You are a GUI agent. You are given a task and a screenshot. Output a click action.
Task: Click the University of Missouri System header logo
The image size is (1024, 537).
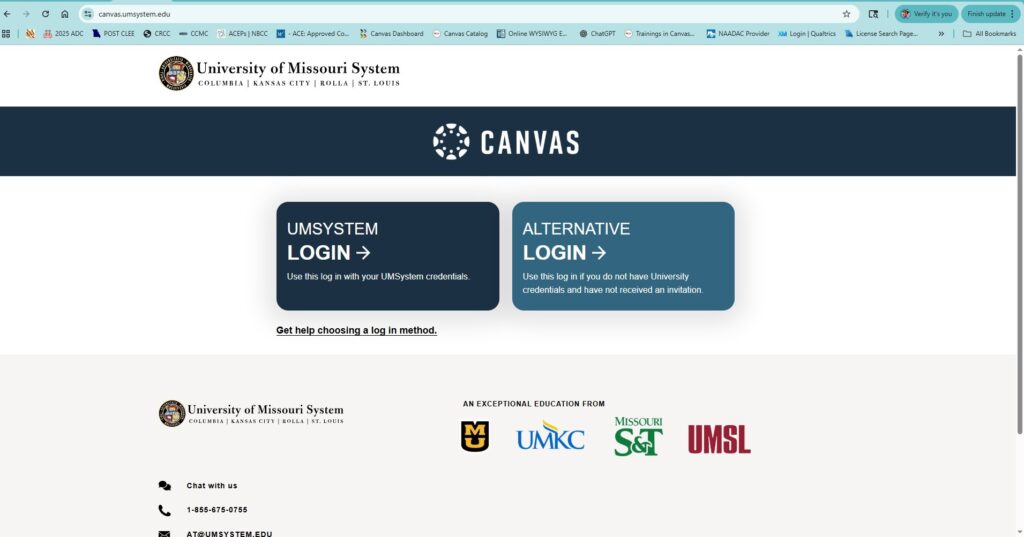coord(279,74)
